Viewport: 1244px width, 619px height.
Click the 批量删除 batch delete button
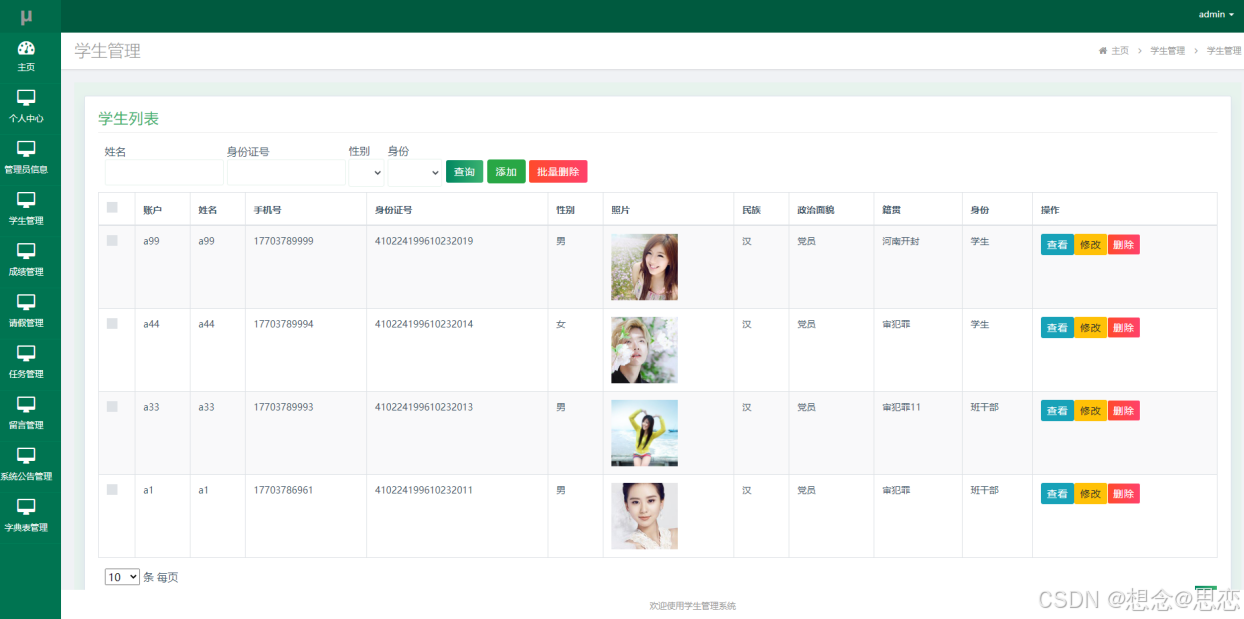(x=558, y=172)
